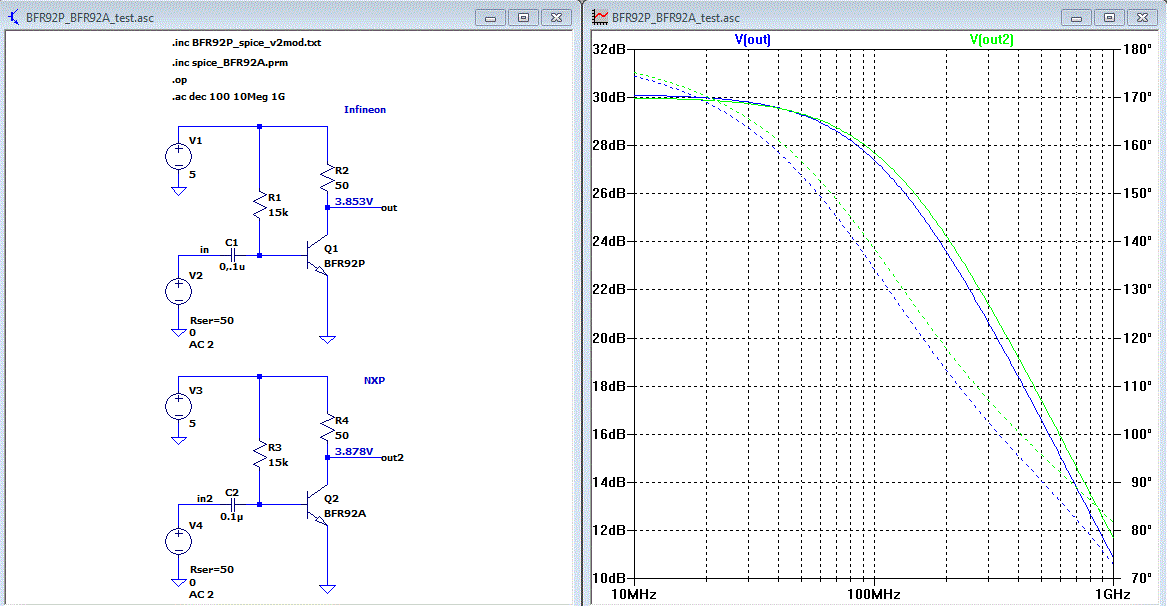The width and height of the screenshot is (1167, 606).
Task: Select the V4 AC source symbol
Action: point(179,541)
